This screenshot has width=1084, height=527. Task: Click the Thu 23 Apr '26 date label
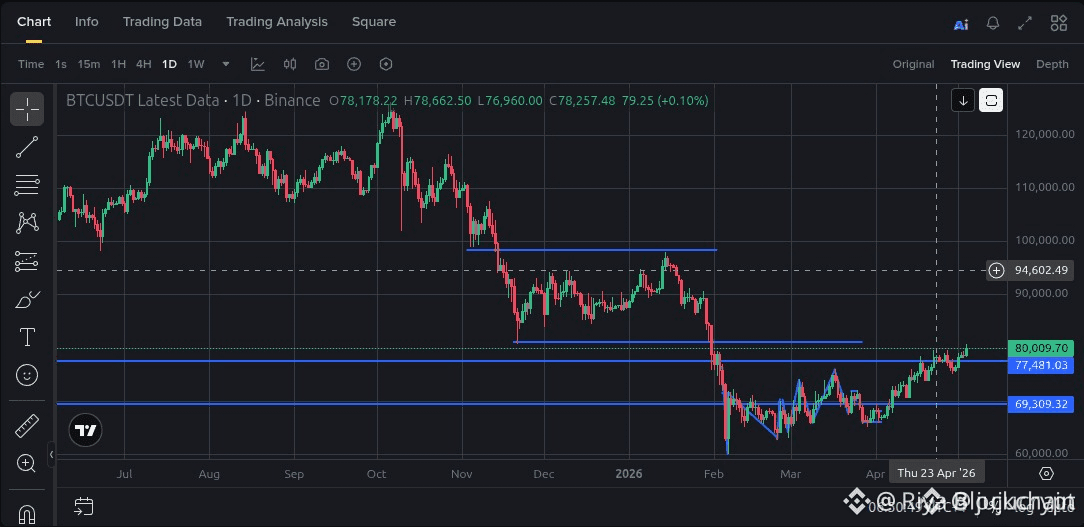pos(936,474)
